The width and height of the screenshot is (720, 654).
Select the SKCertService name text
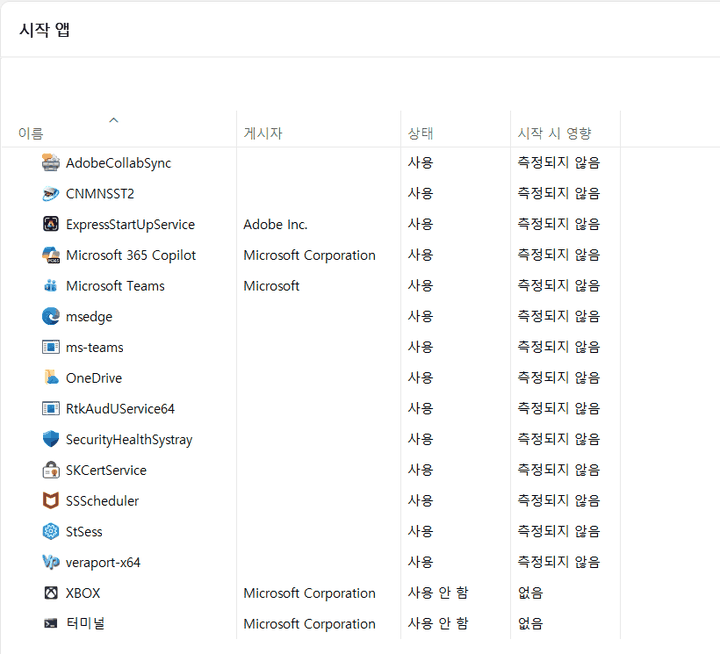coord(106,470)
